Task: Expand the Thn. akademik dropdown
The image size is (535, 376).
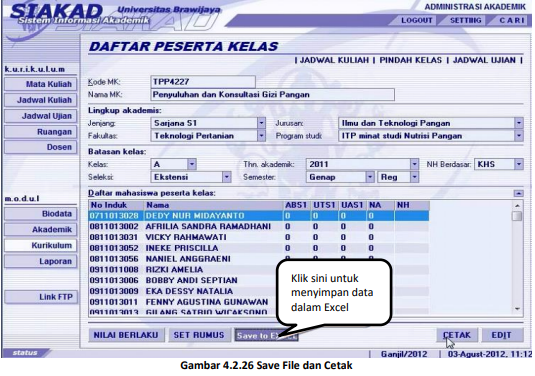Action: click(x=414, y=164)
